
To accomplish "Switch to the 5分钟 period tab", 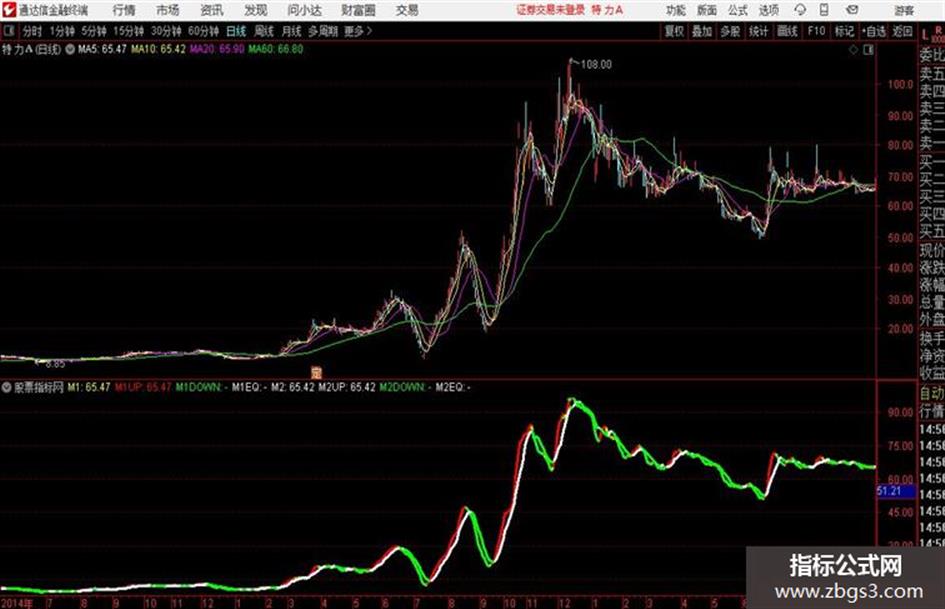I will 93,31.
